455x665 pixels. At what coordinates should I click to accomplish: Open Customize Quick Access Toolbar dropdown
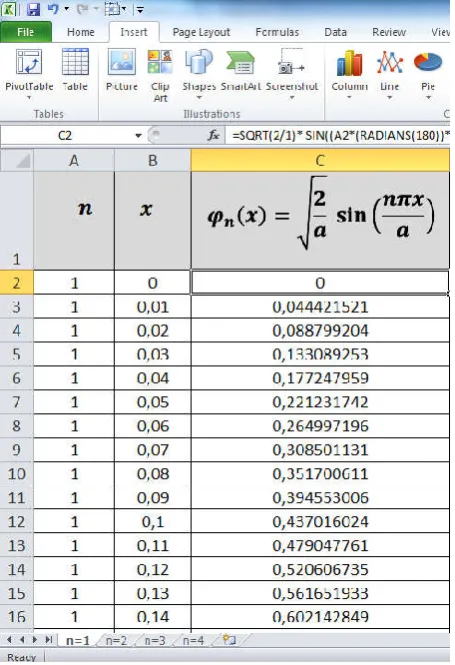point(140,9)
